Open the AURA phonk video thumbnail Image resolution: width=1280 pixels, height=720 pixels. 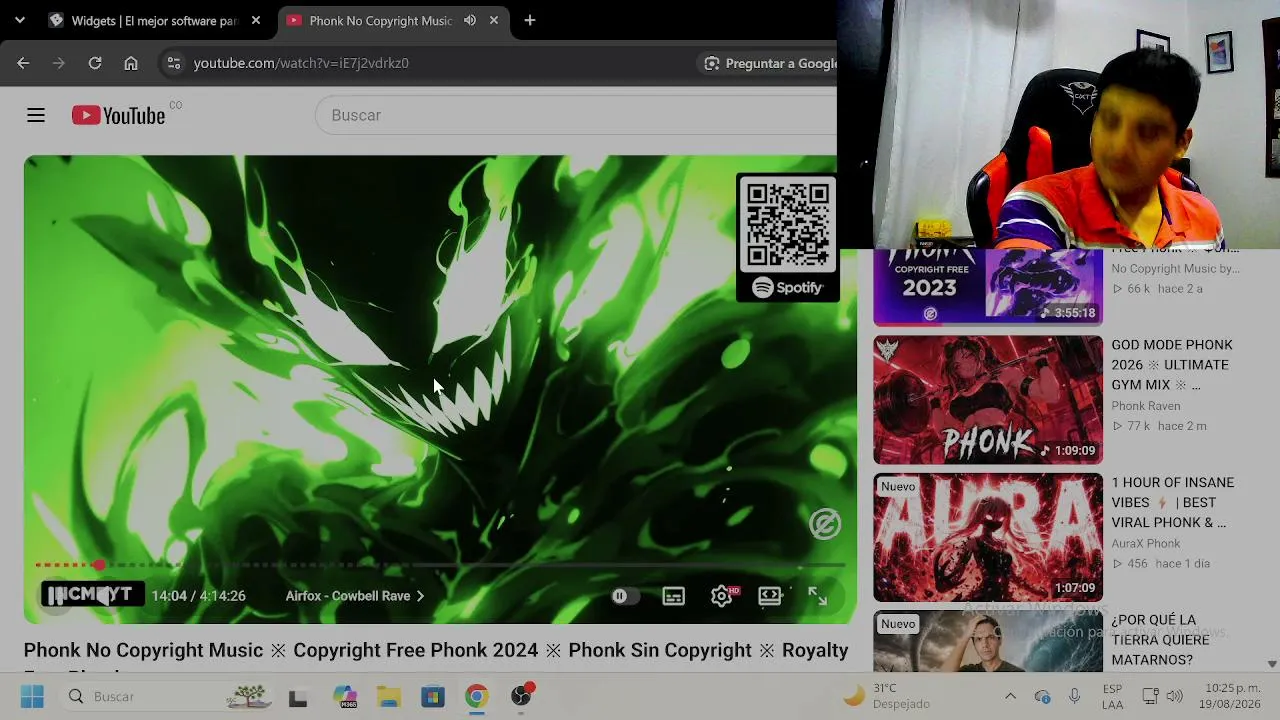point(988,538)
